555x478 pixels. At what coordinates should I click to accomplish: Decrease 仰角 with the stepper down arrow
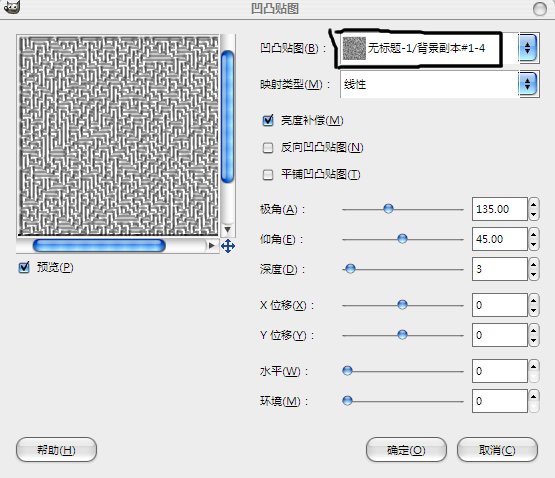click(533, 245)
